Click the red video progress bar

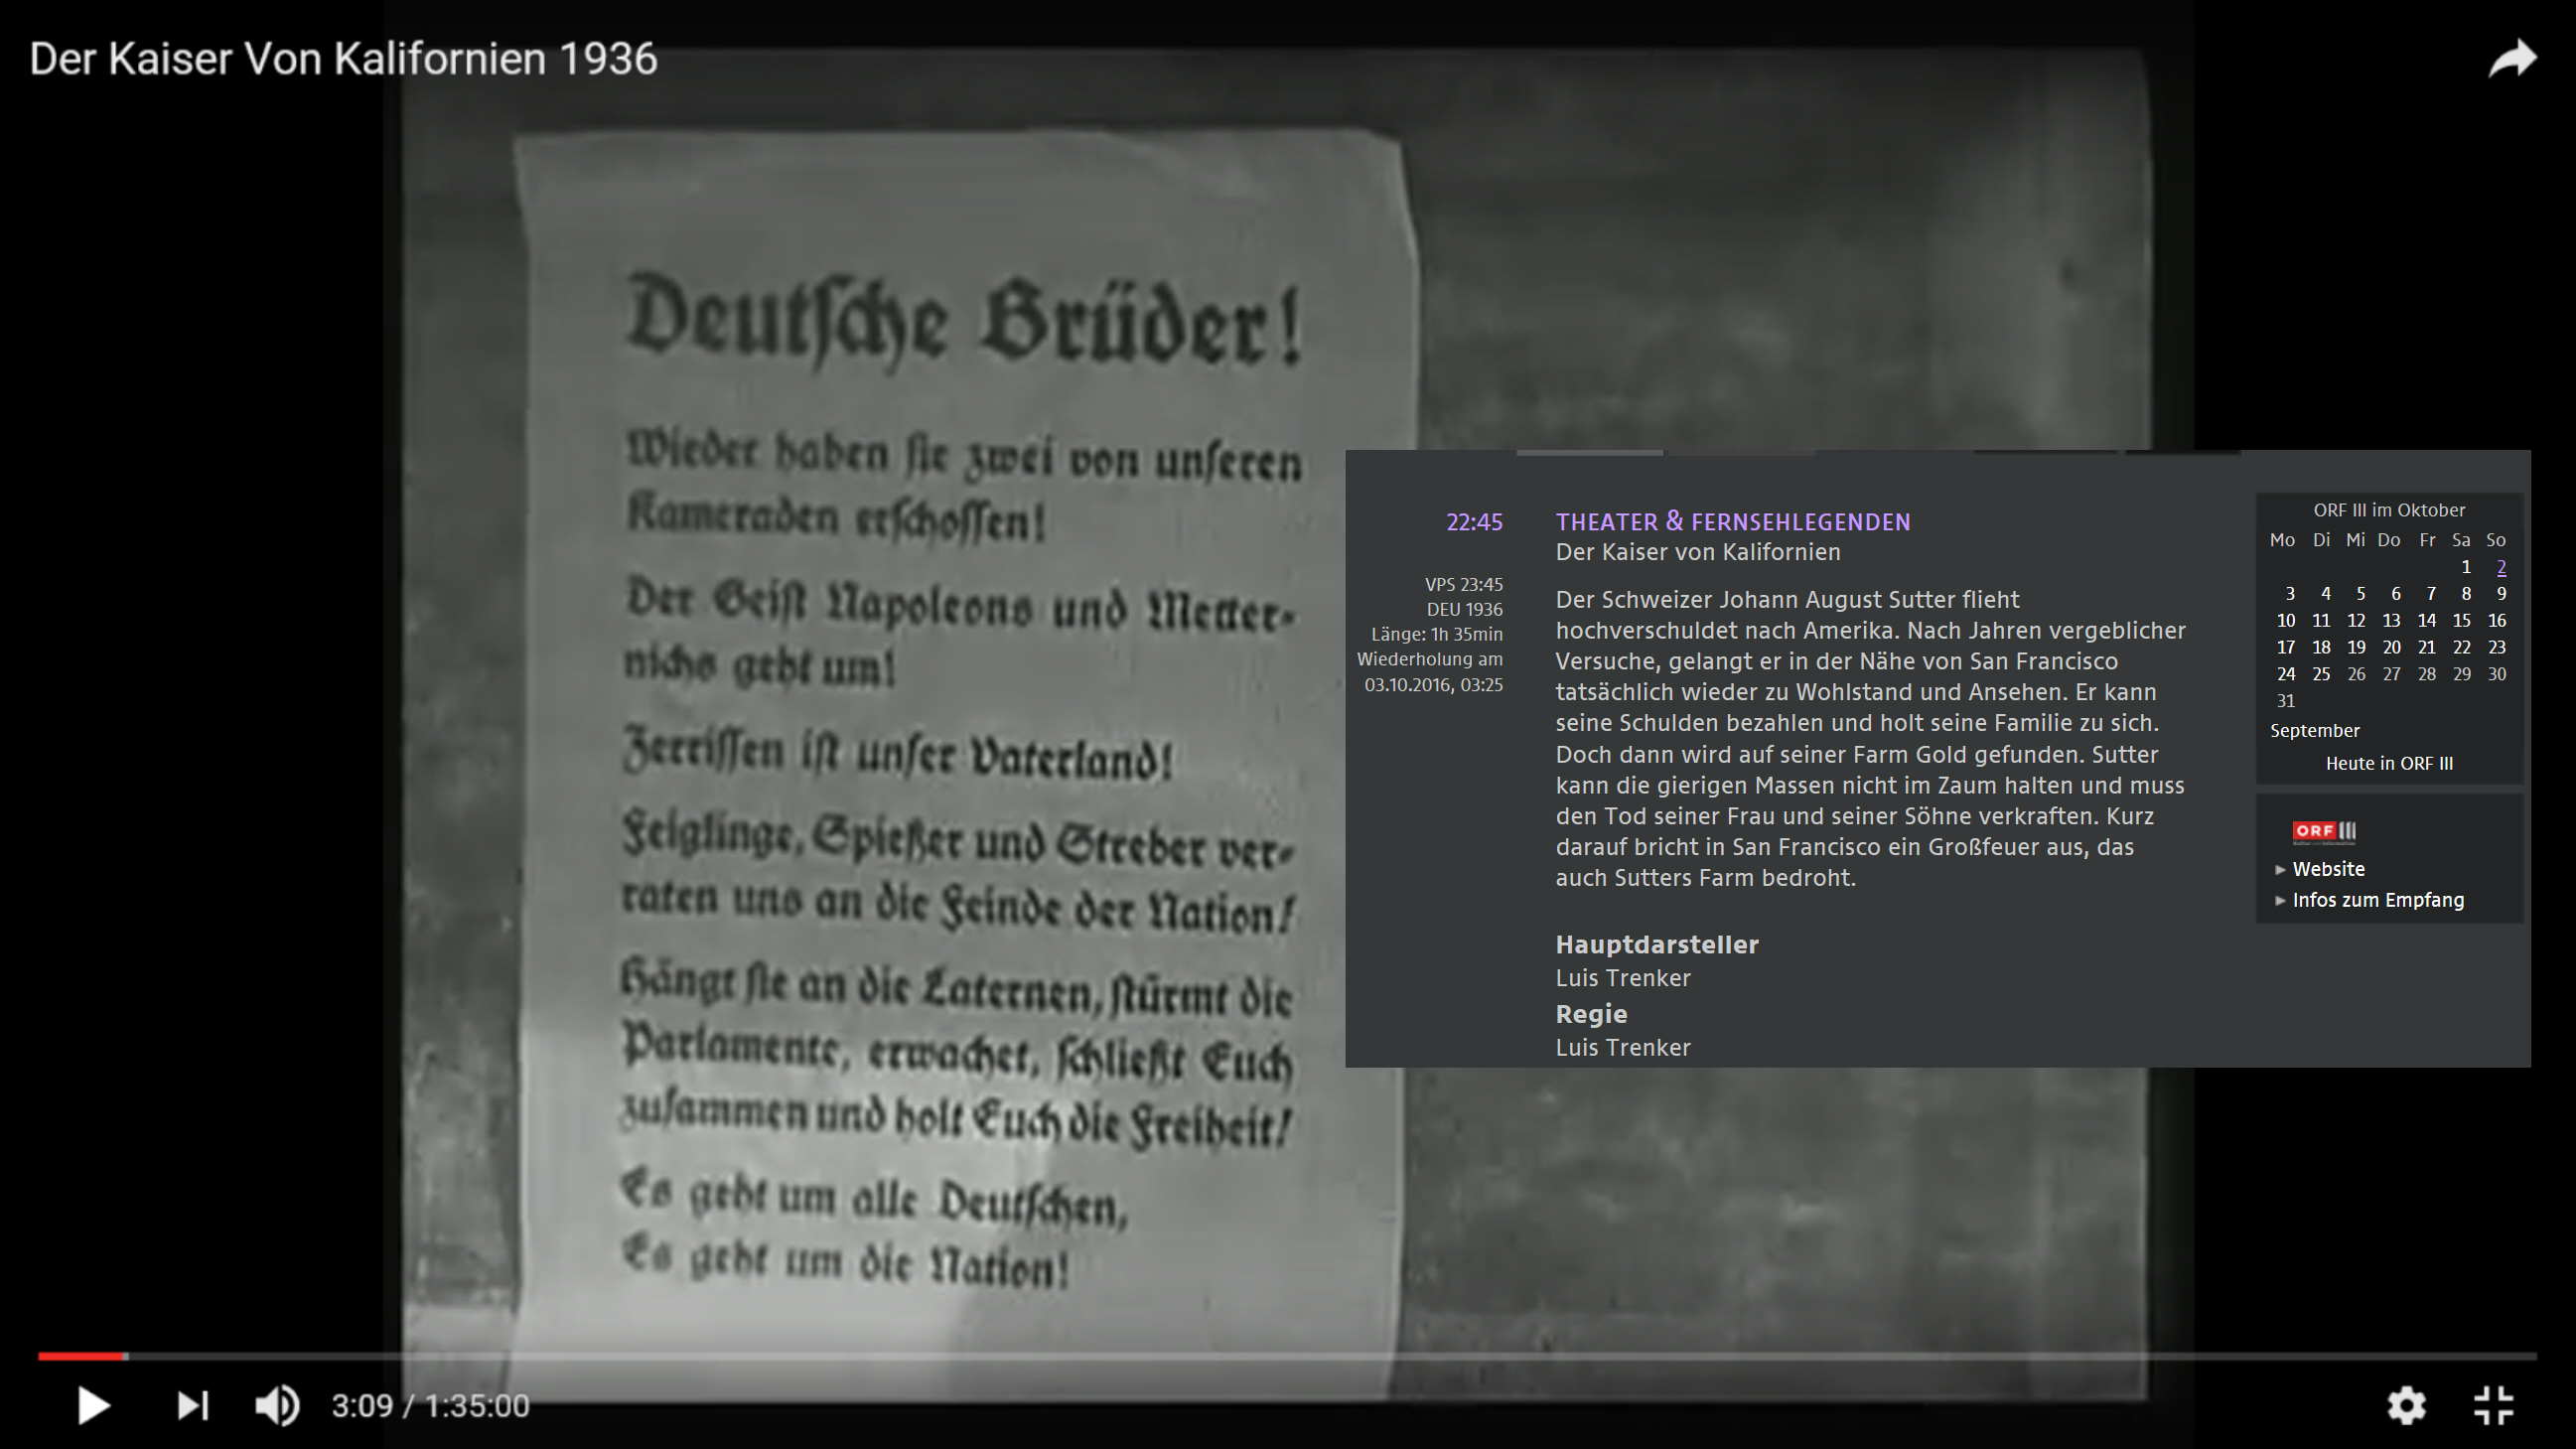click(82, 1356)
